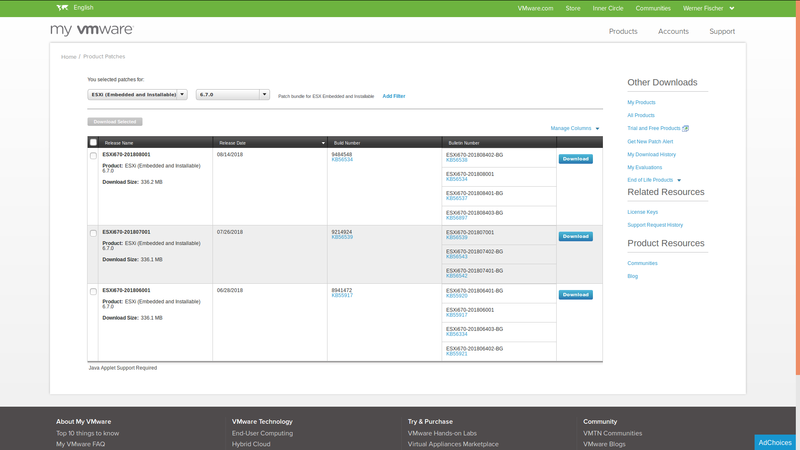The width and height of the screenshot is (800, 450).
Task: Expand the End of Life Products menu
Action: tap(654, 180)
